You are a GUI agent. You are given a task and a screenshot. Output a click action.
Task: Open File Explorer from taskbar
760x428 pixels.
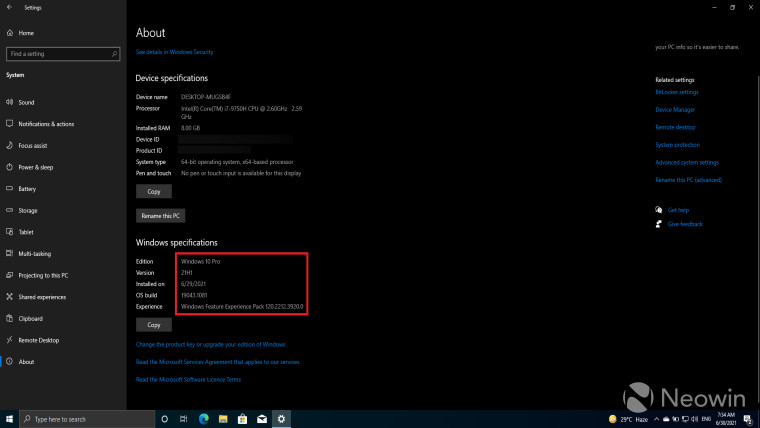coord(223,419)
